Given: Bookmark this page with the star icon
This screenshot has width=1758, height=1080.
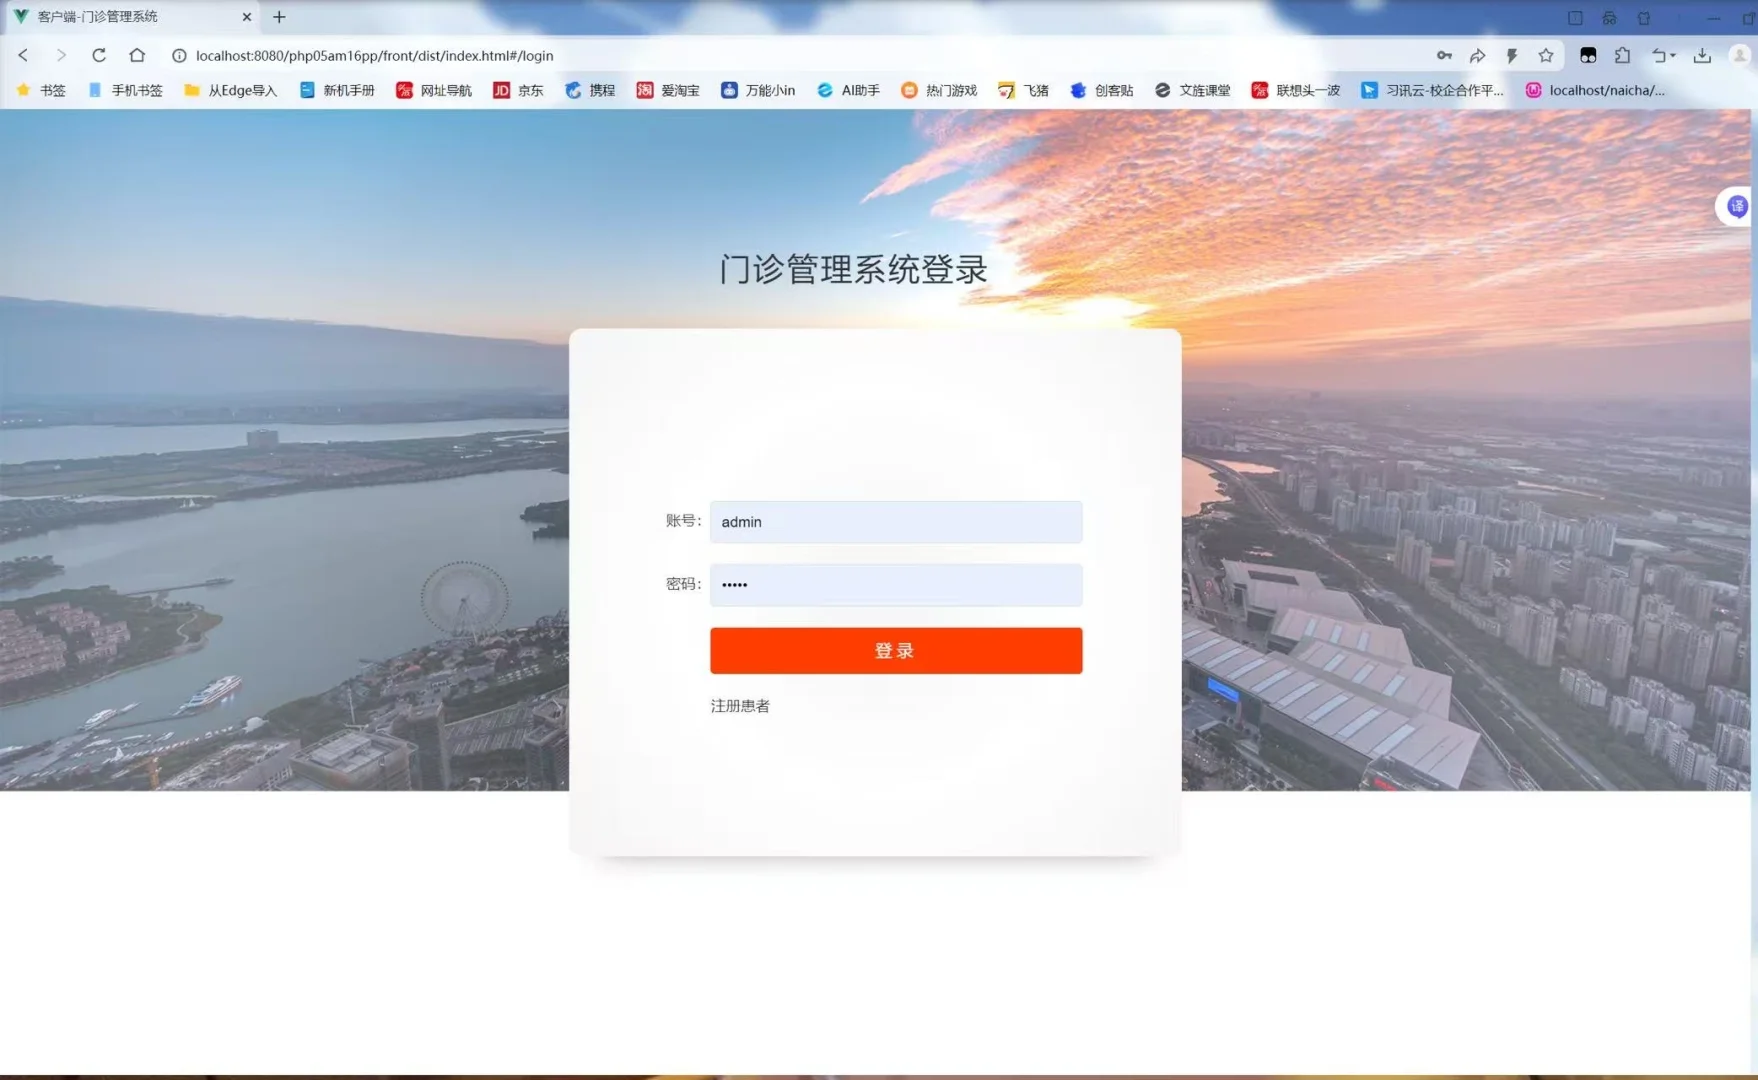Looking at the screenshot, I should (1548, 56).
